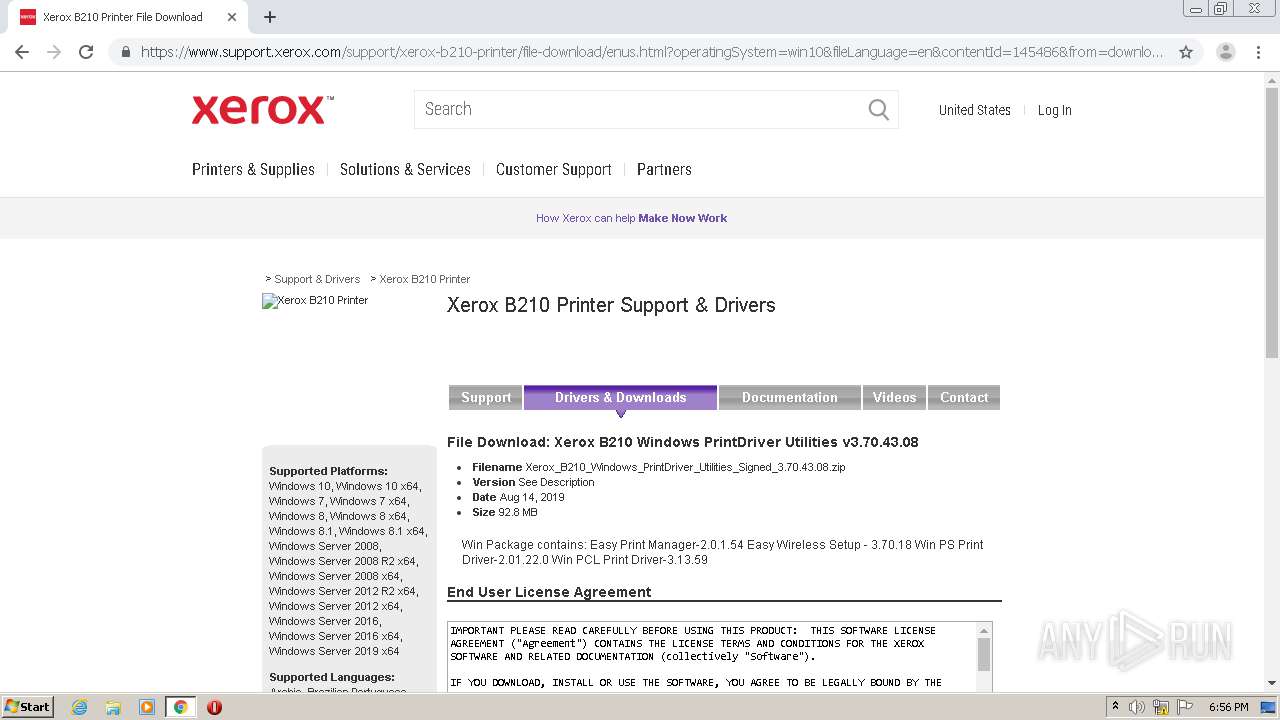Image resolution: width=1280 pixels, height=720 pixels.
Task: Close the Xerox B210 browser tab
Action: click(232, 17)
